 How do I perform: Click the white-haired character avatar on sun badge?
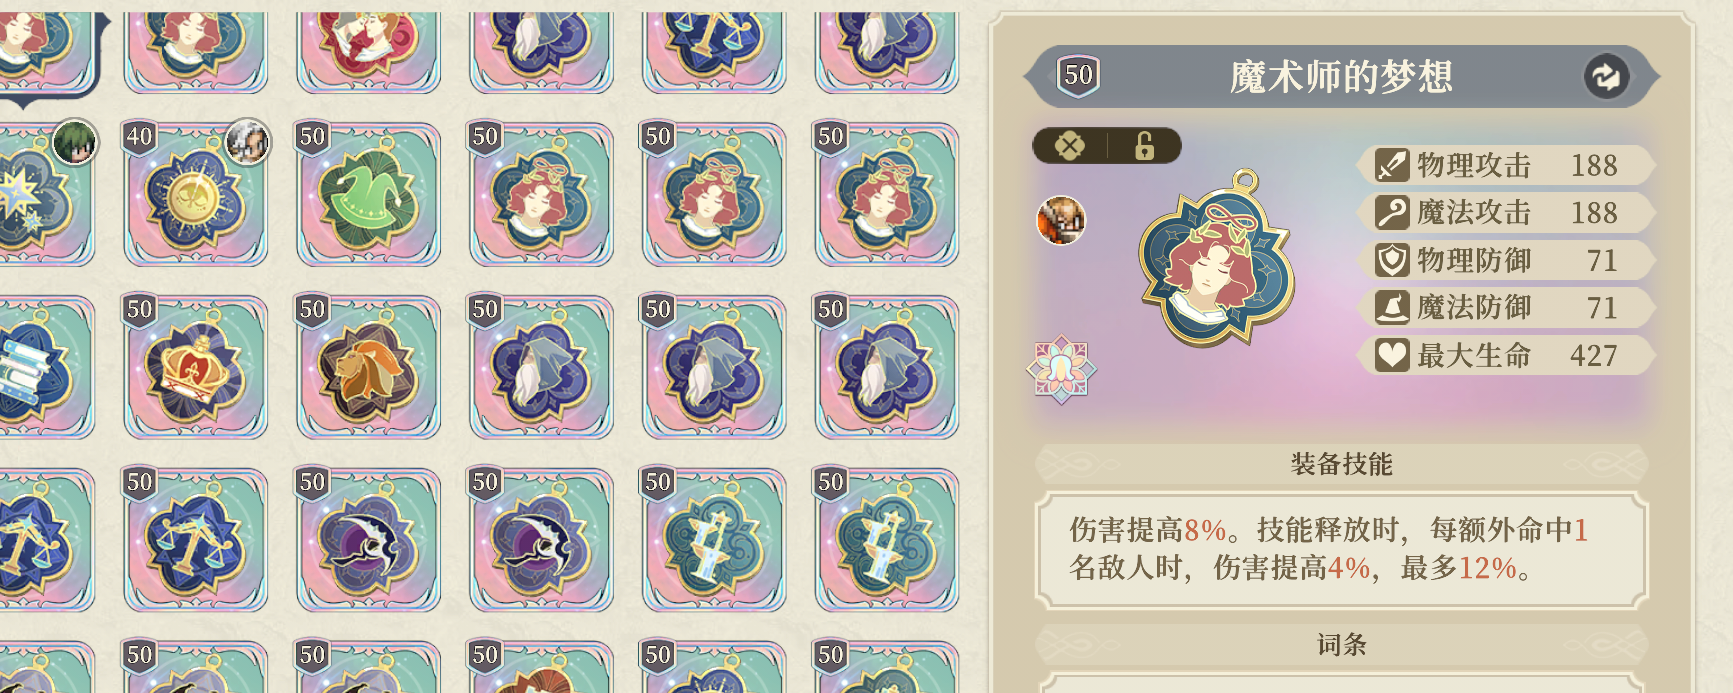point(247,141)
